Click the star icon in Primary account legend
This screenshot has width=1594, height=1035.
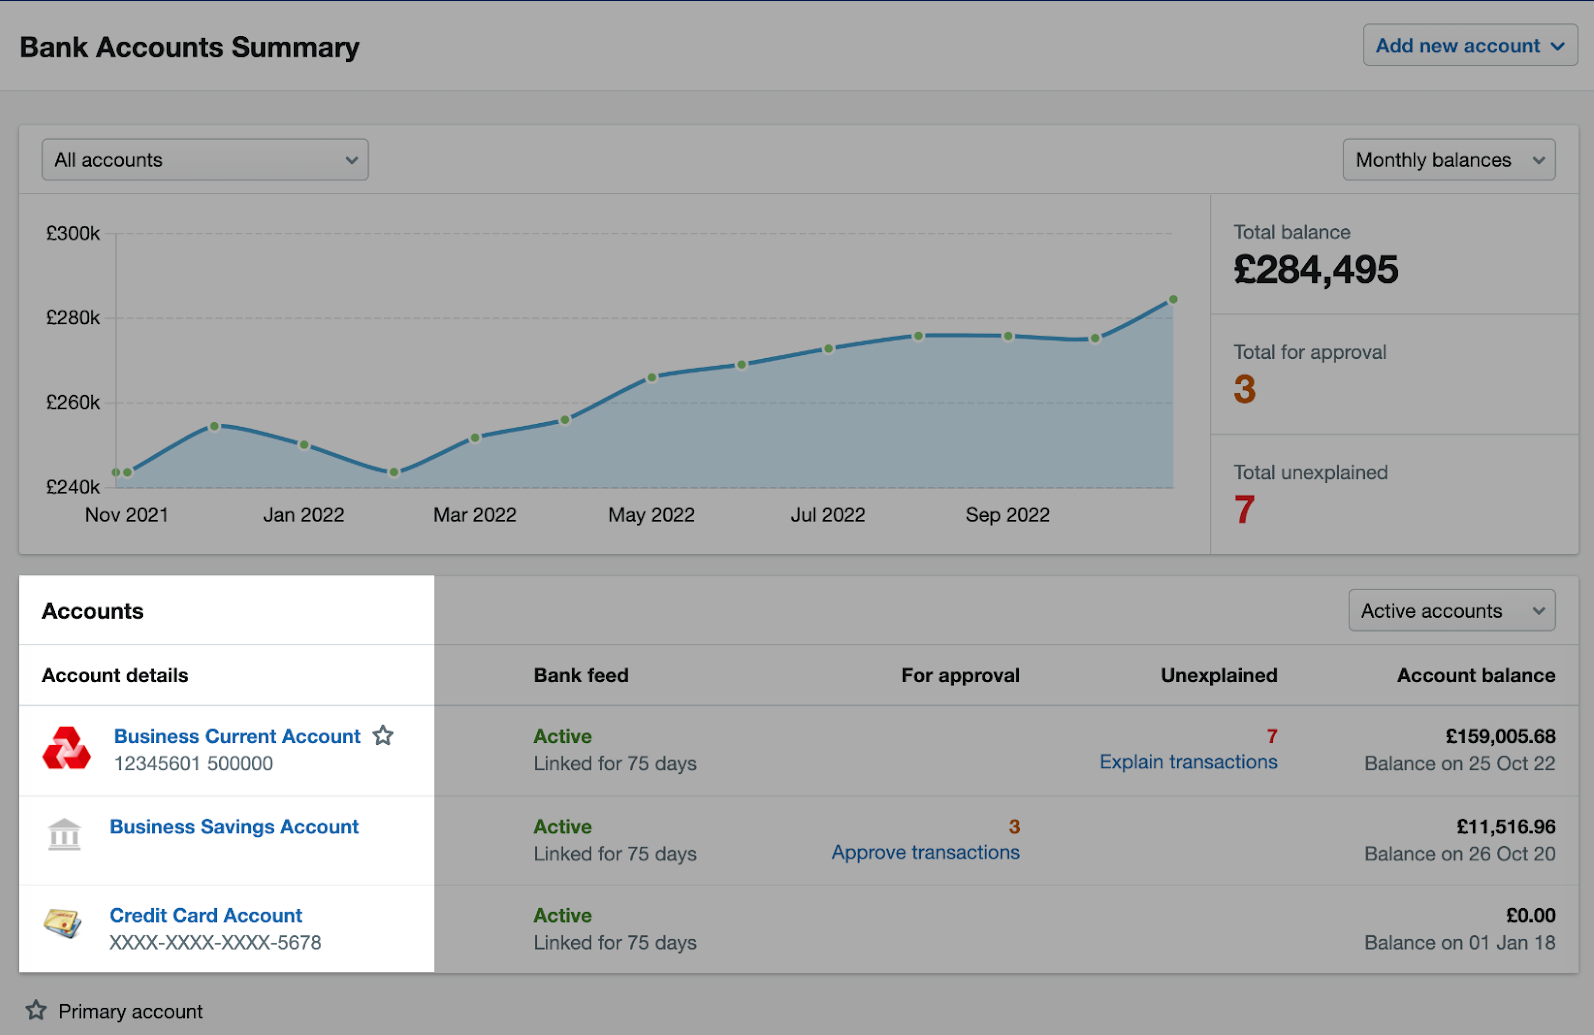point(36,1010)
